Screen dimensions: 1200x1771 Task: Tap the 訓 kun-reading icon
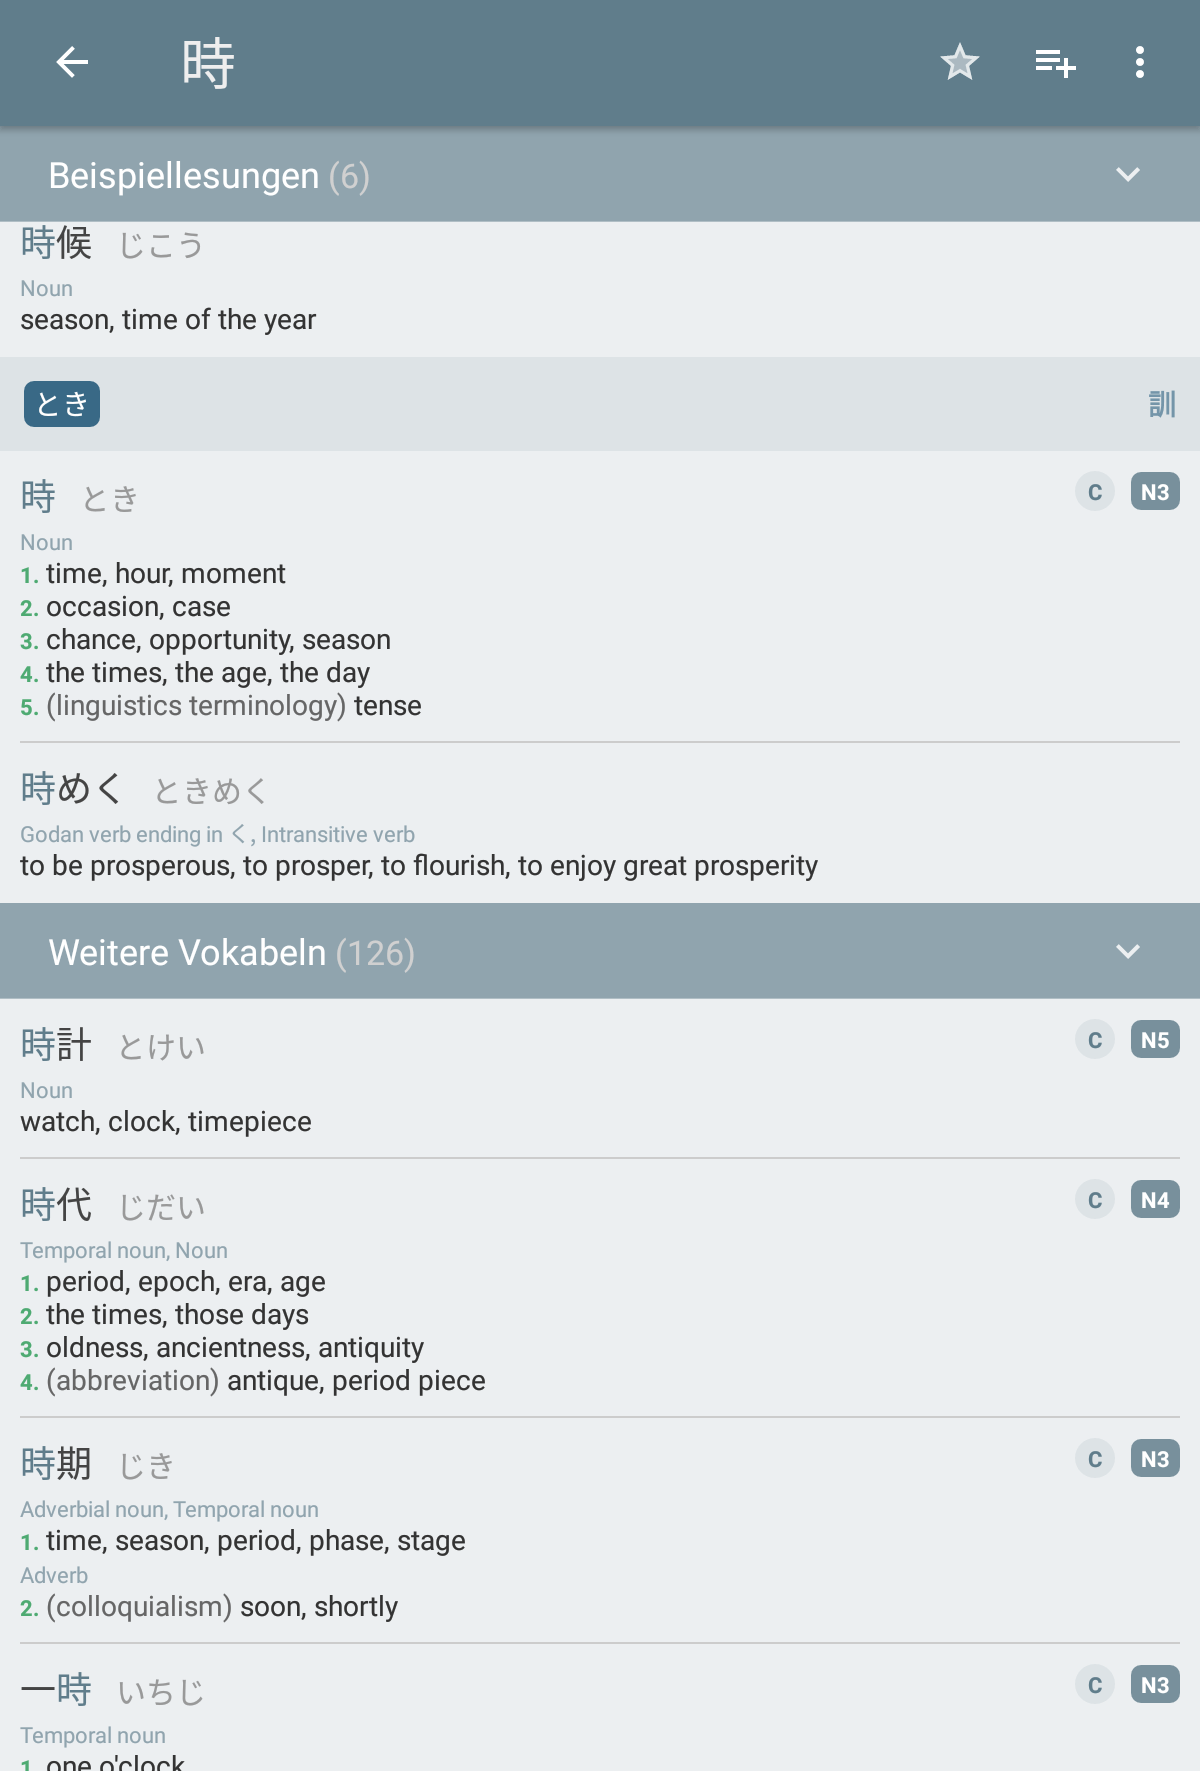1161,404
